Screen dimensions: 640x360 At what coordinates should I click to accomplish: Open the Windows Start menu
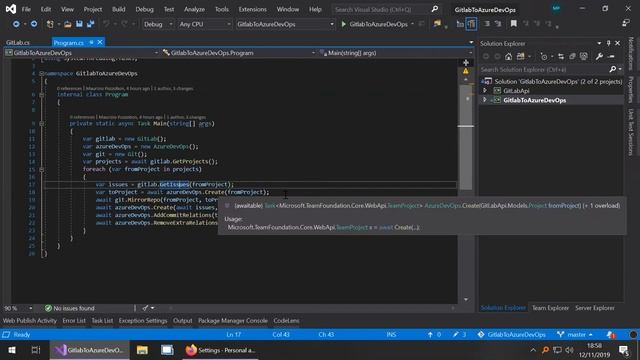point(12,350)
